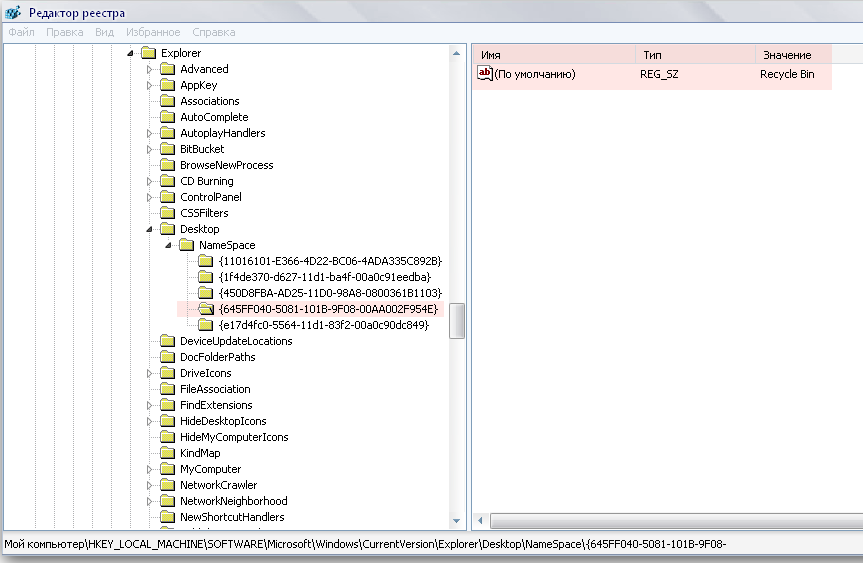Click the KindMap folder icon
Image resolution: width=863 pixels, height=563 pixels.
(167, 452)
